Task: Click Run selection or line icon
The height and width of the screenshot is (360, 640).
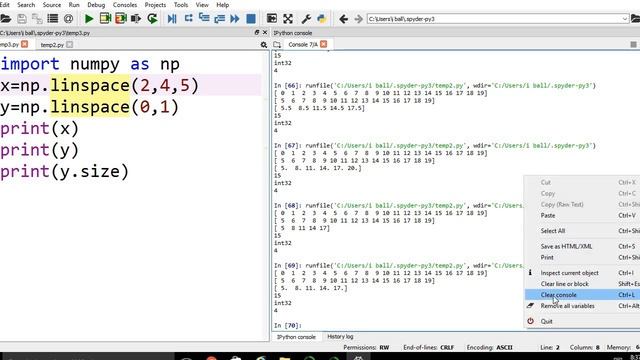Action: (136, 18)
